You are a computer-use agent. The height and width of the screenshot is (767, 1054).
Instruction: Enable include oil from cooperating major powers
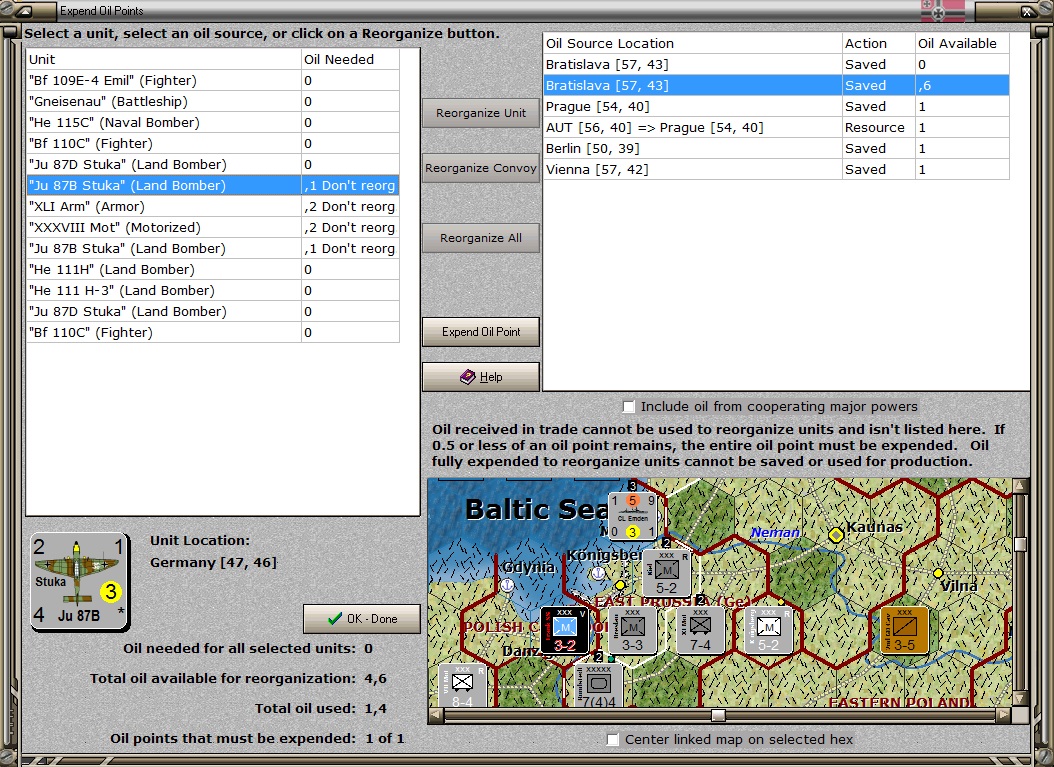click(x=629, y=407)
